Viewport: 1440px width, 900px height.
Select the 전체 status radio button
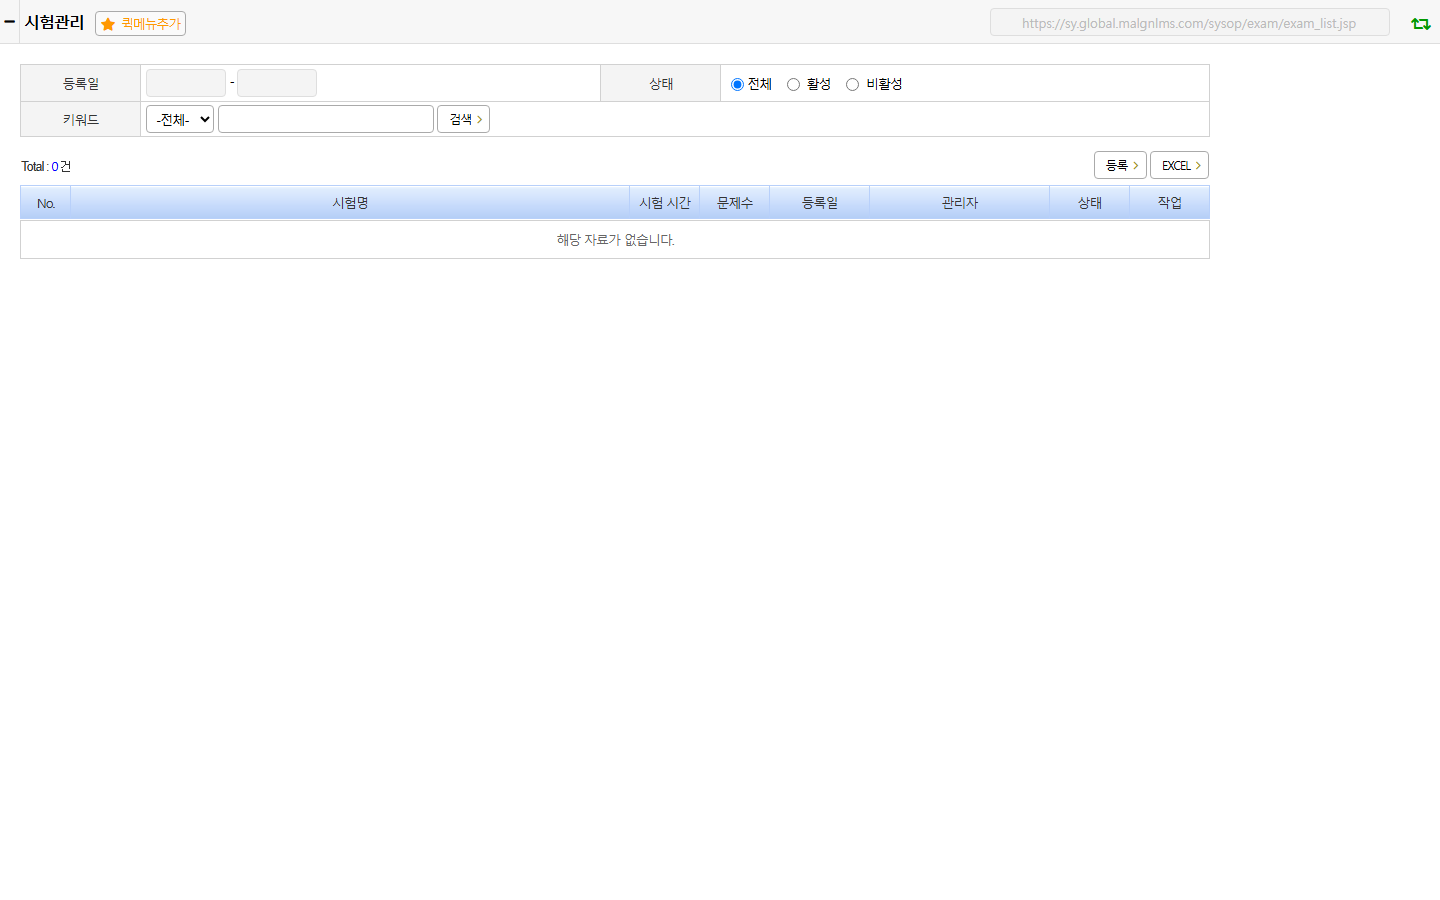coord(737,84)
